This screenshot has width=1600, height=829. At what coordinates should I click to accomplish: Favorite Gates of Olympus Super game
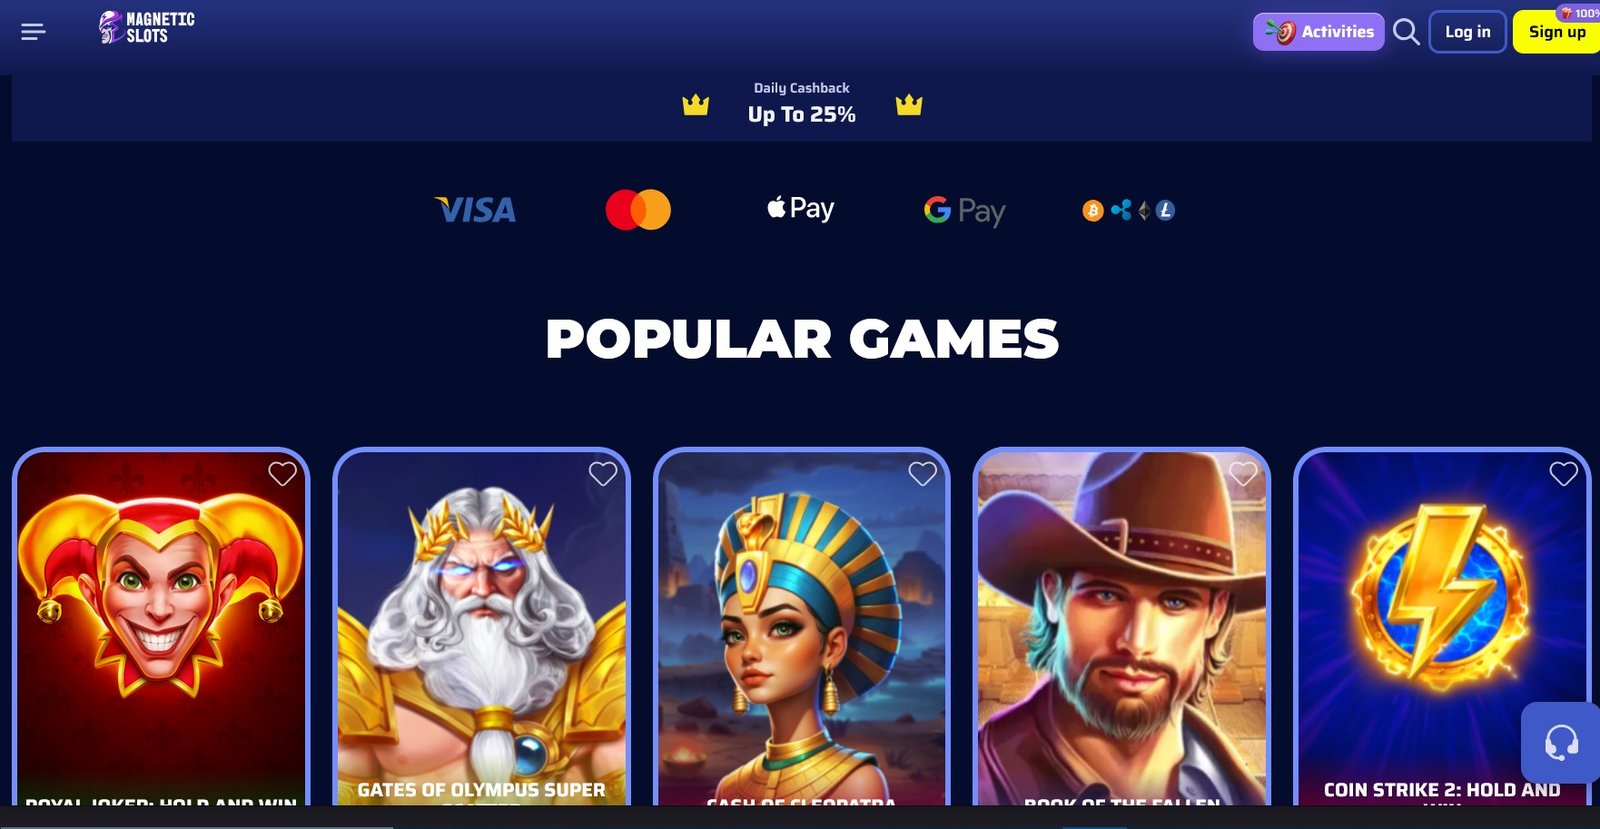[603, 473]
